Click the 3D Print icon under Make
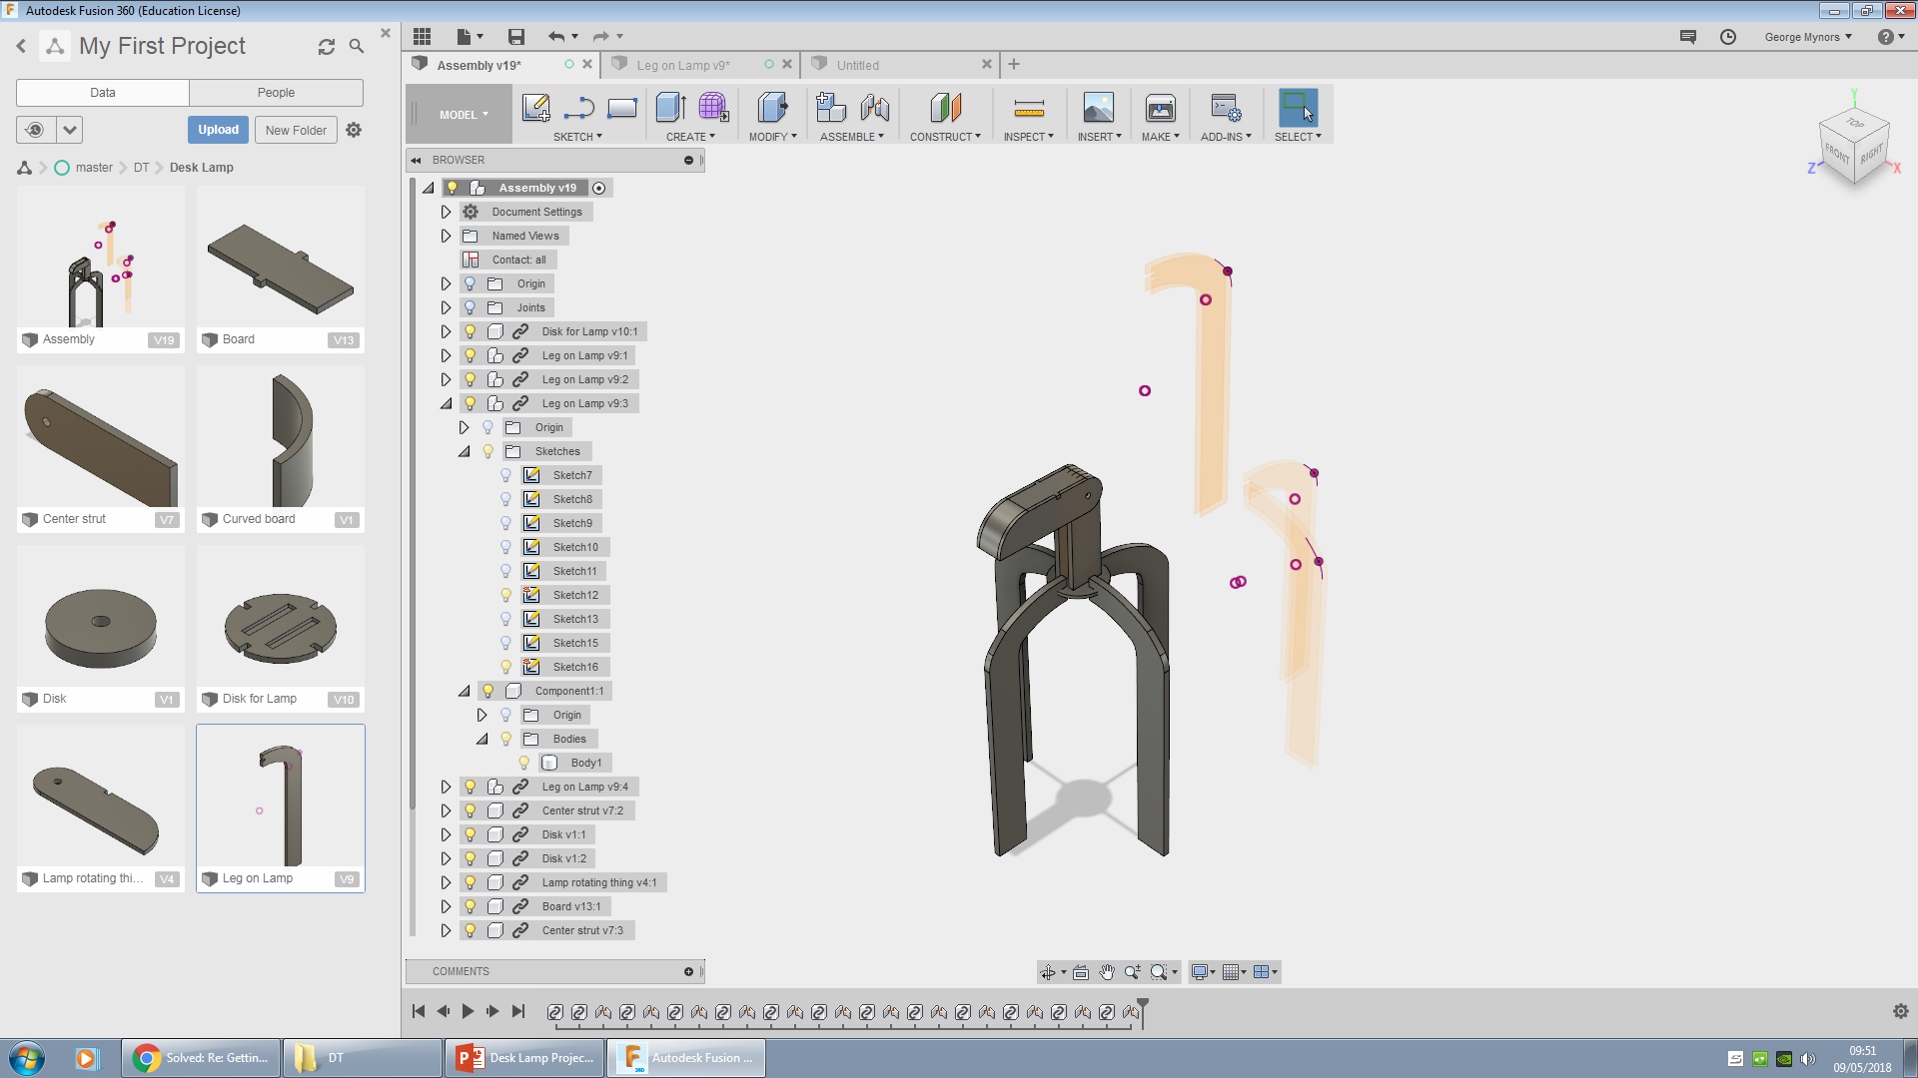The image size is (1918, 1078). click(1160, 108)
